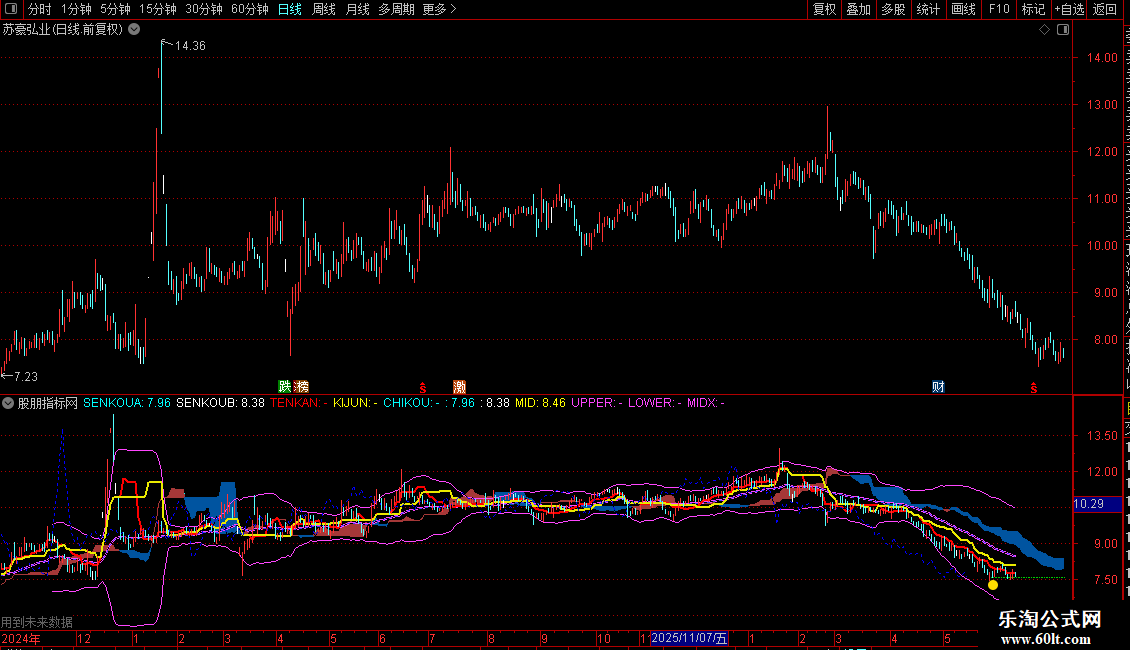Click the green 跌 event marker
1130x650 pixels.
coord(285,387)
